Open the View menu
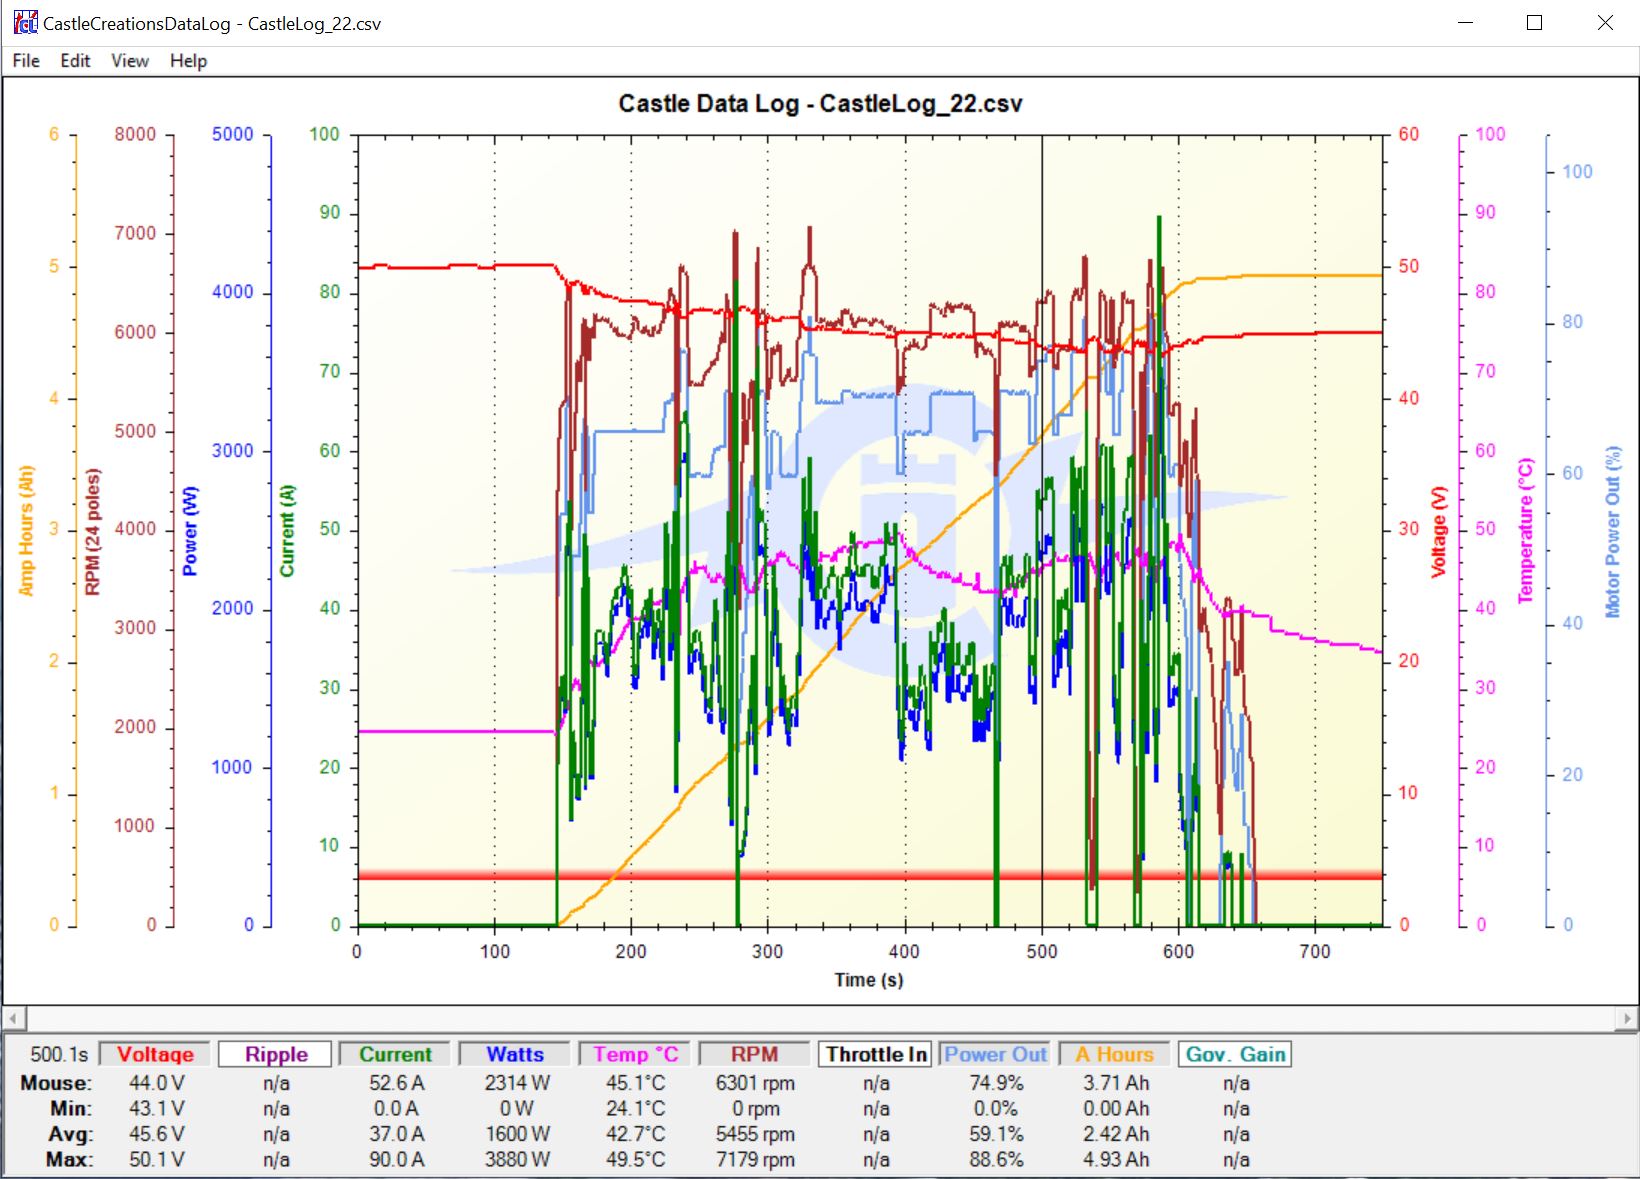 pyautogui.click(x=130, y=61)
